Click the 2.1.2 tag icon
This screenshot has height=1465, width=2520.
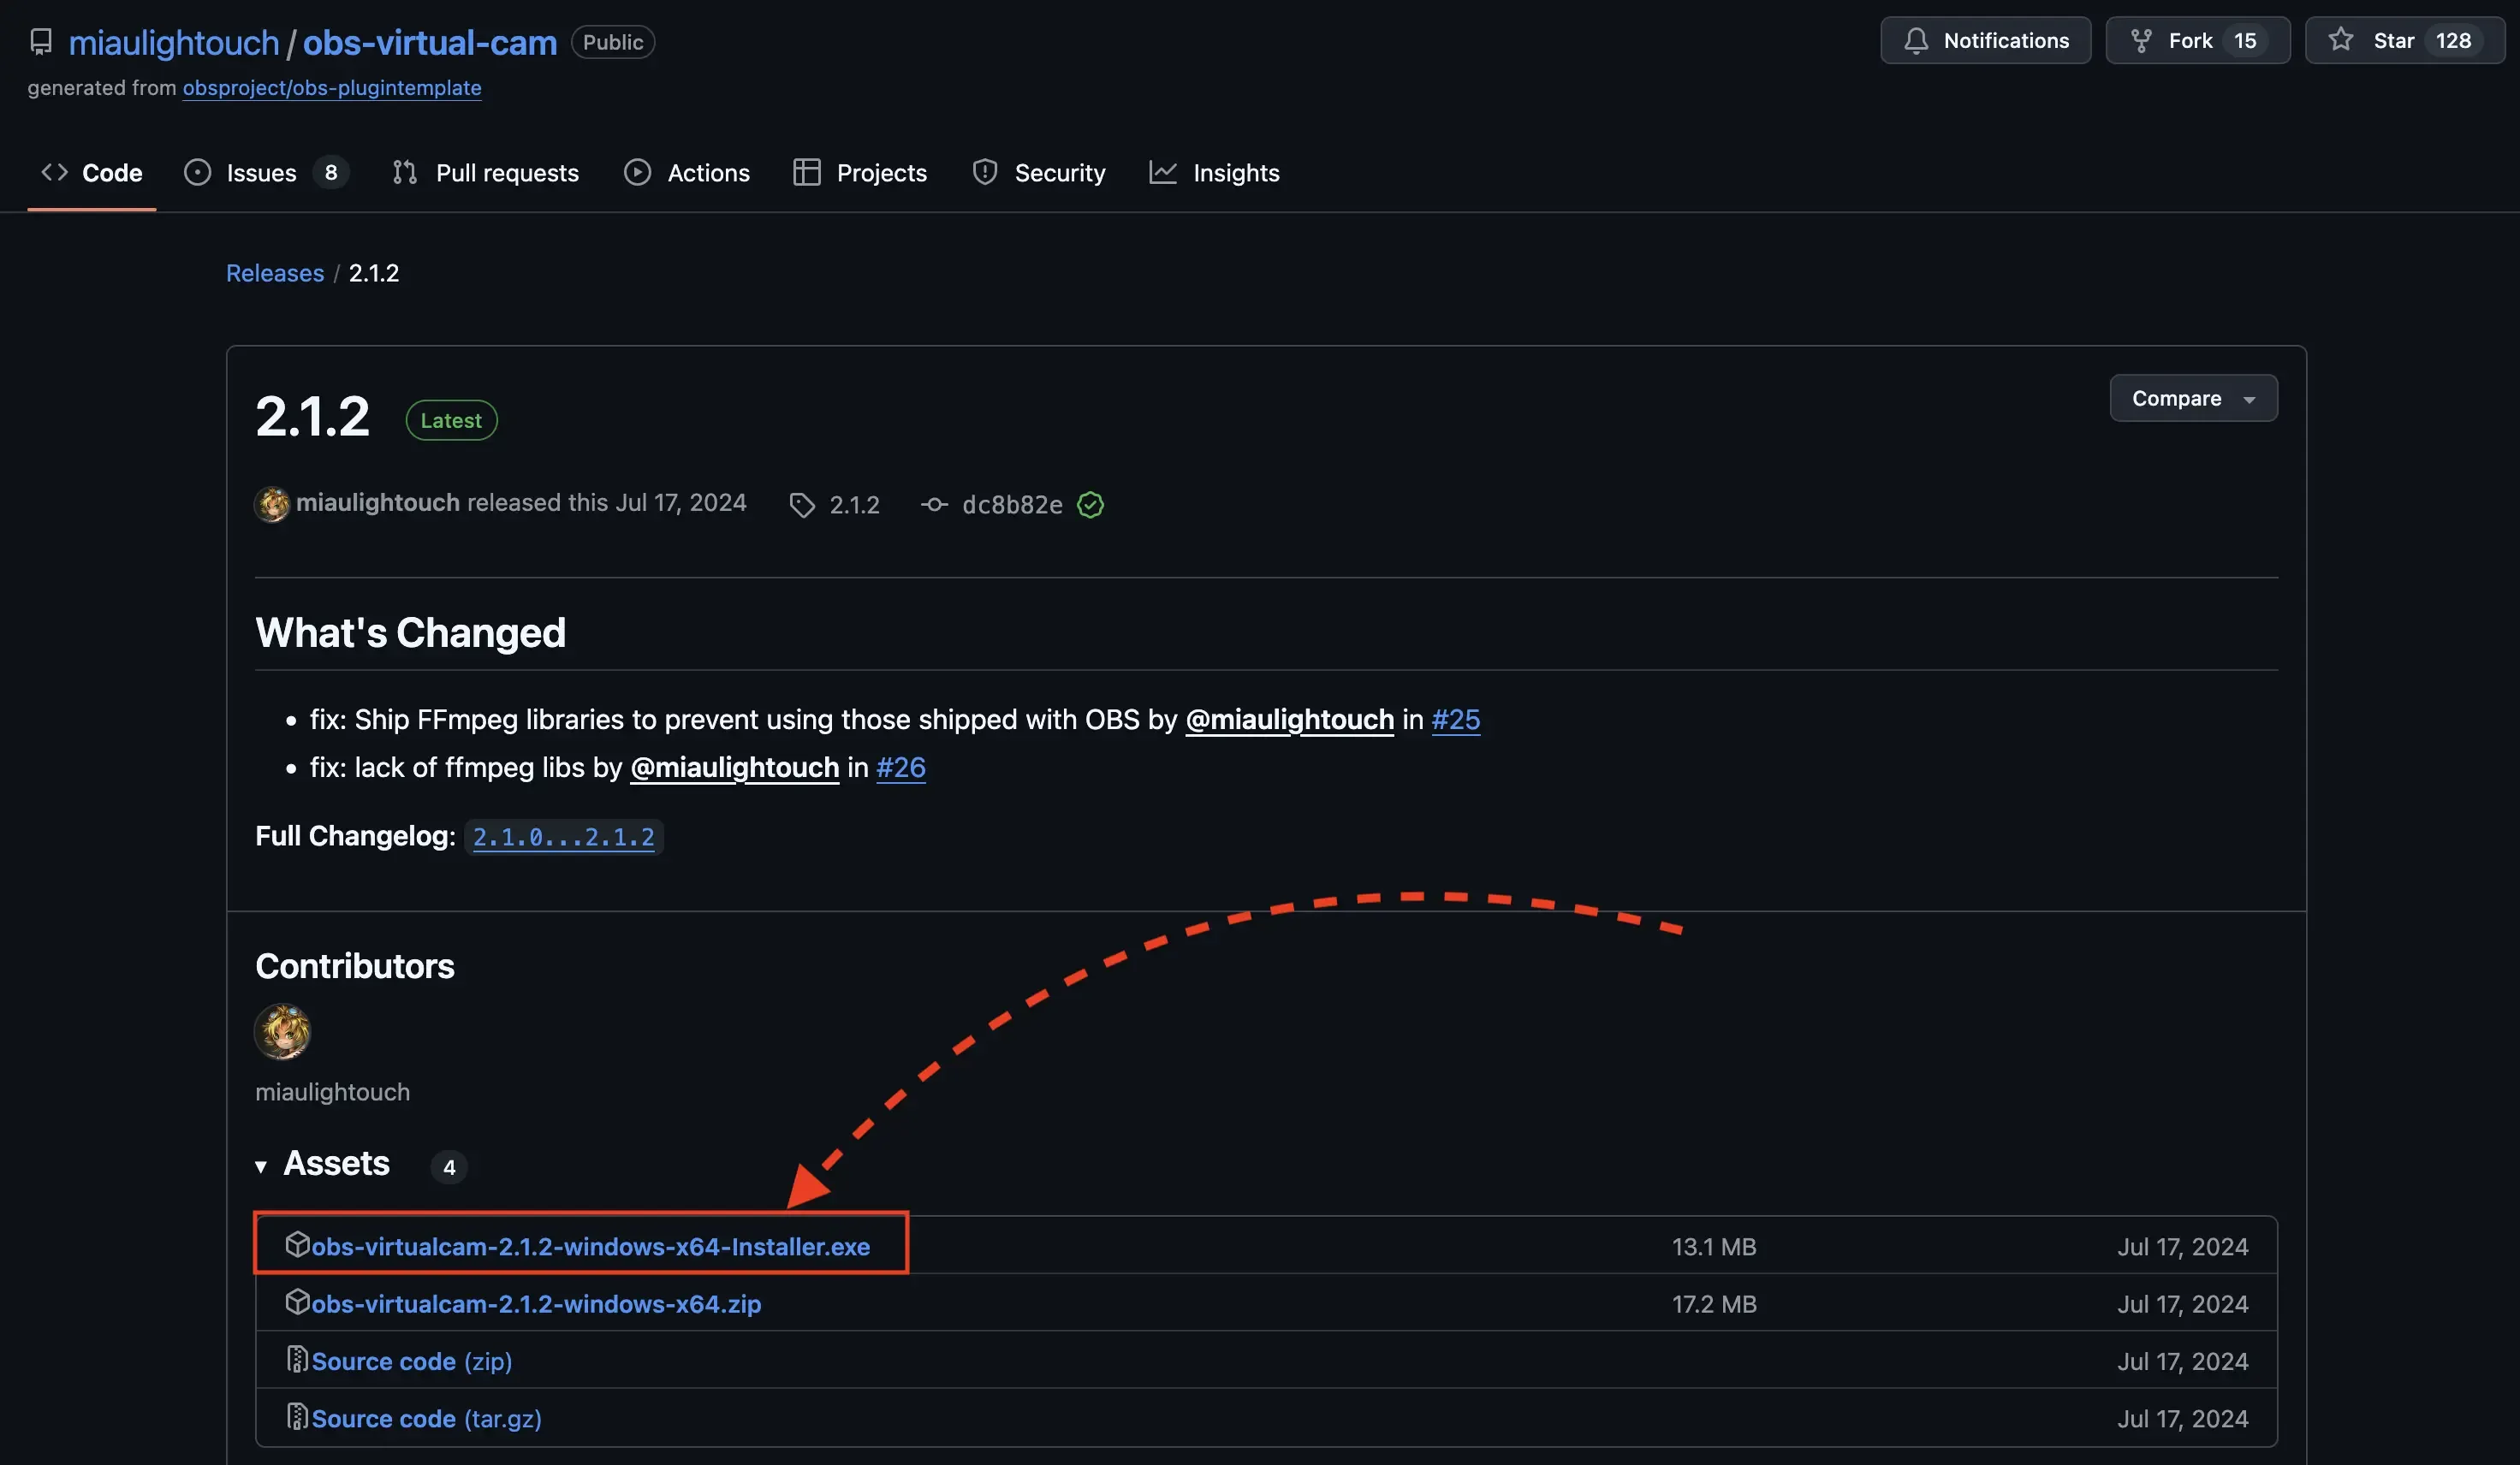(x=801, y=505)
